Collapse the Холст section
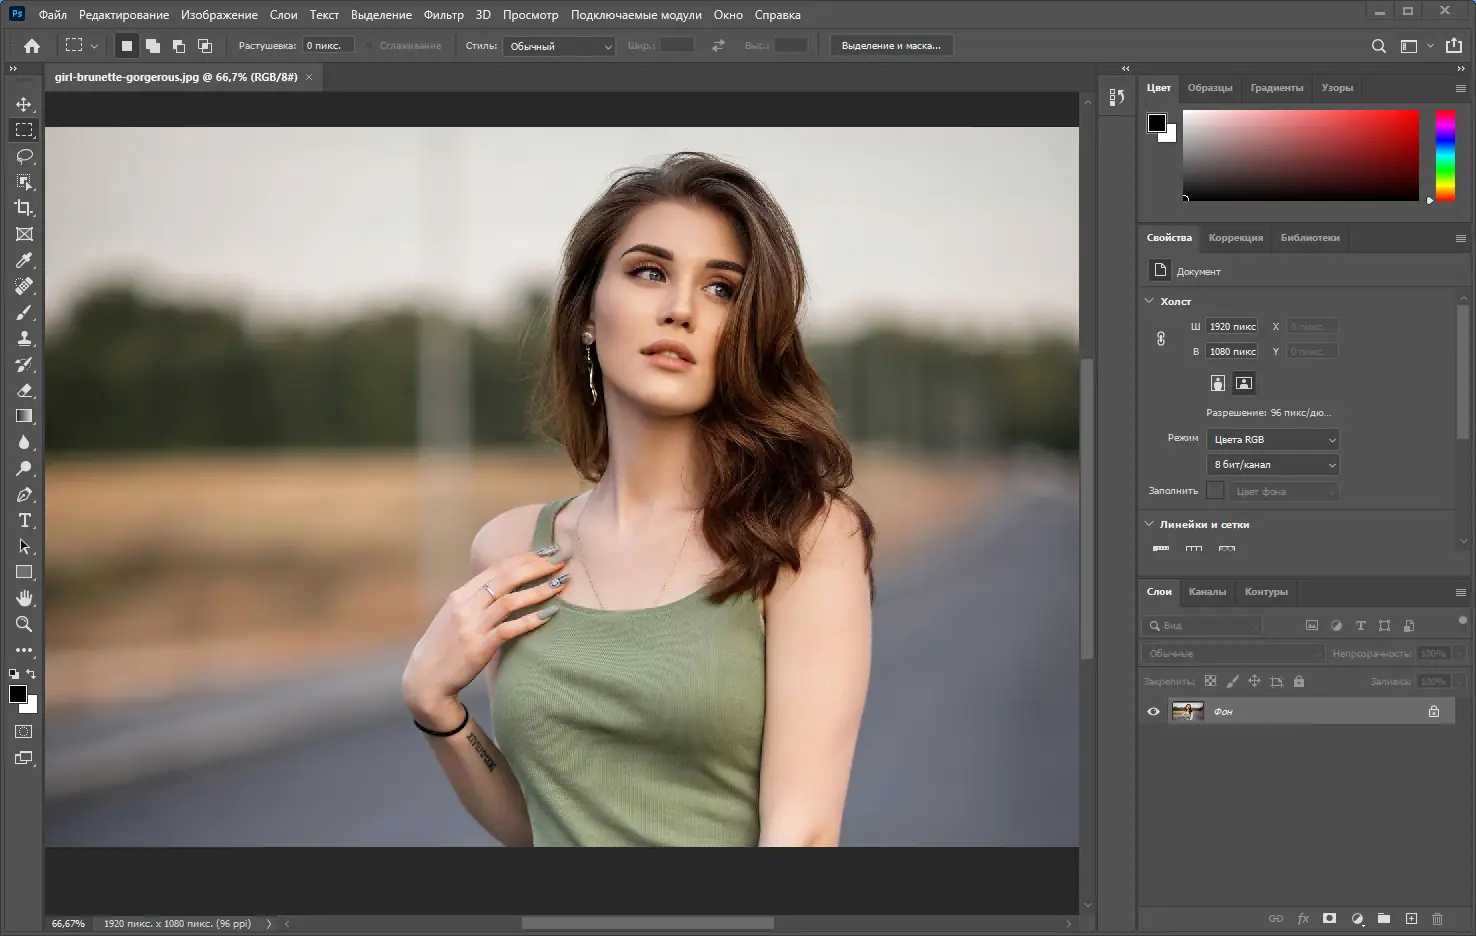The height and width of the screenshot is (936, 1476). (x=1149, y=301)
